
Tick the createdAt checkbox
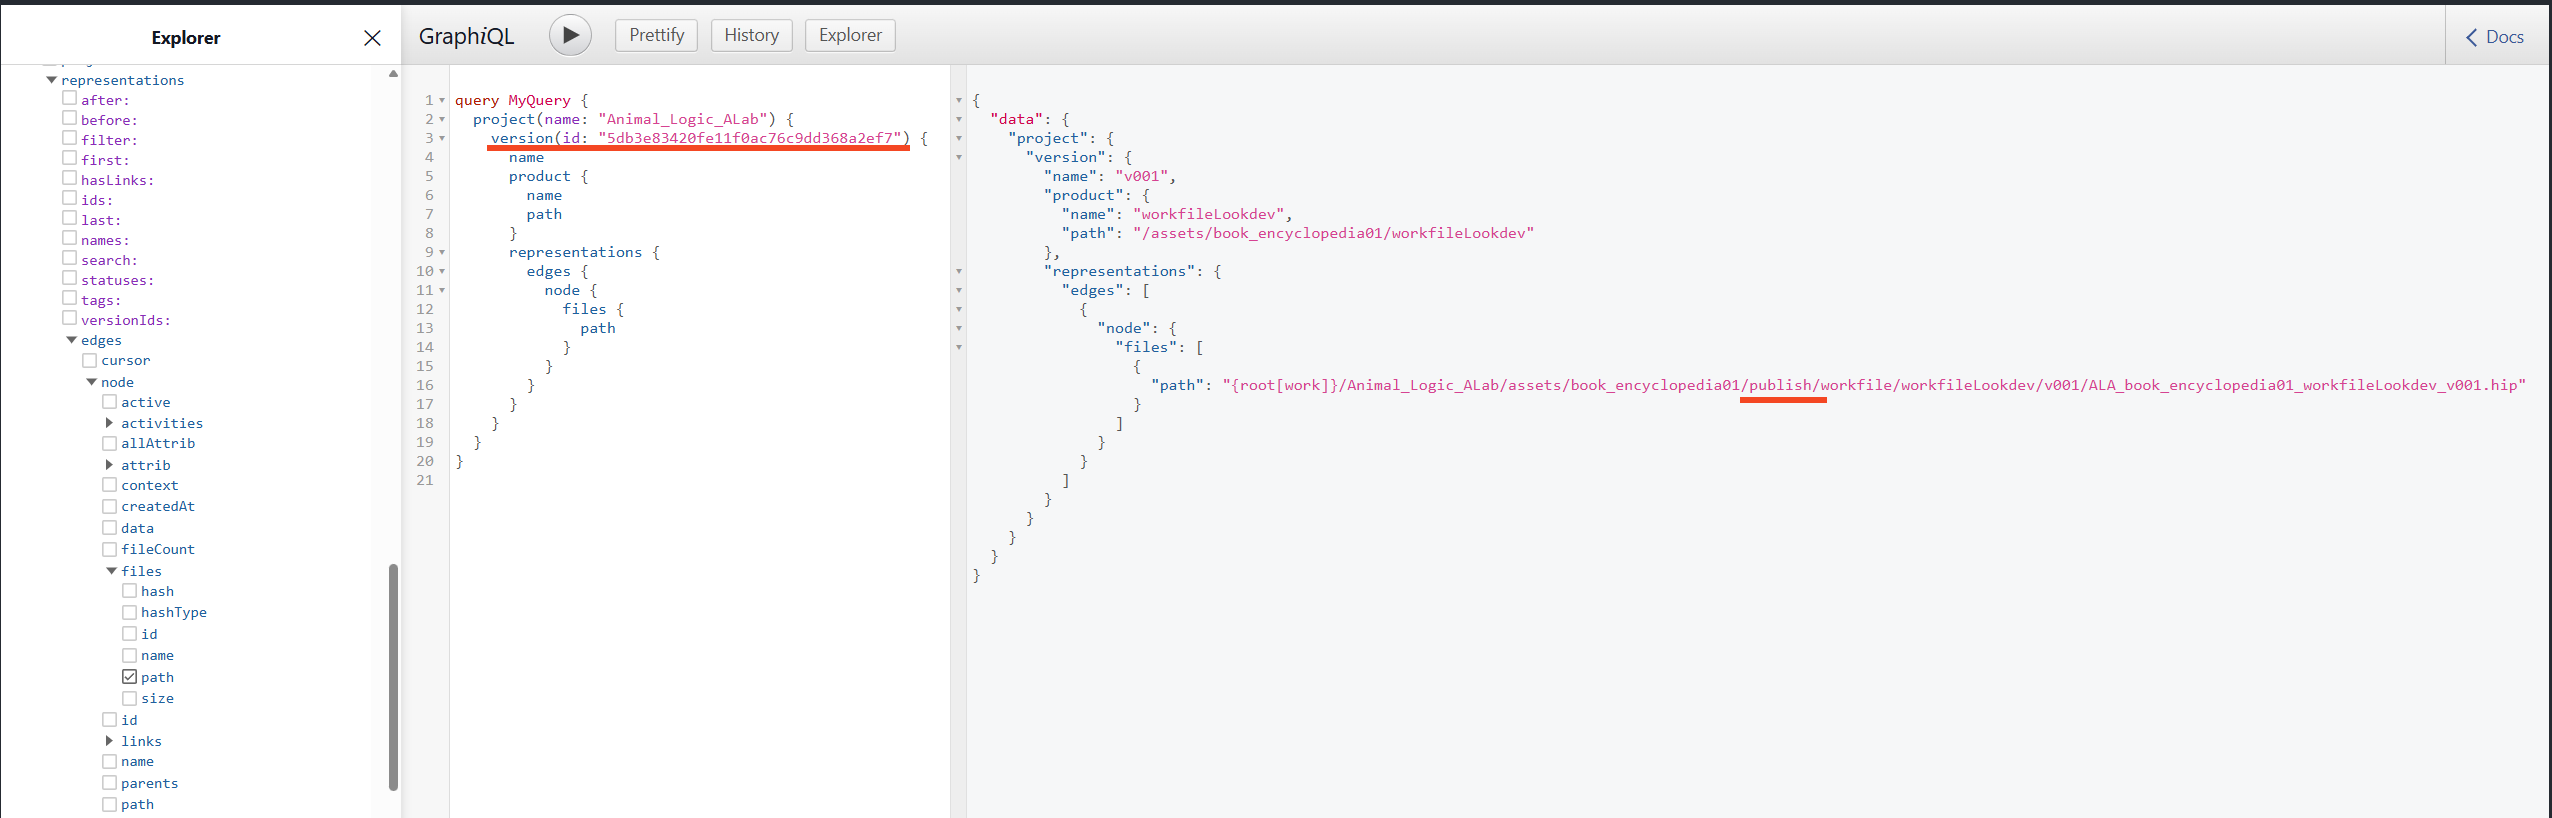pos(110,506)
